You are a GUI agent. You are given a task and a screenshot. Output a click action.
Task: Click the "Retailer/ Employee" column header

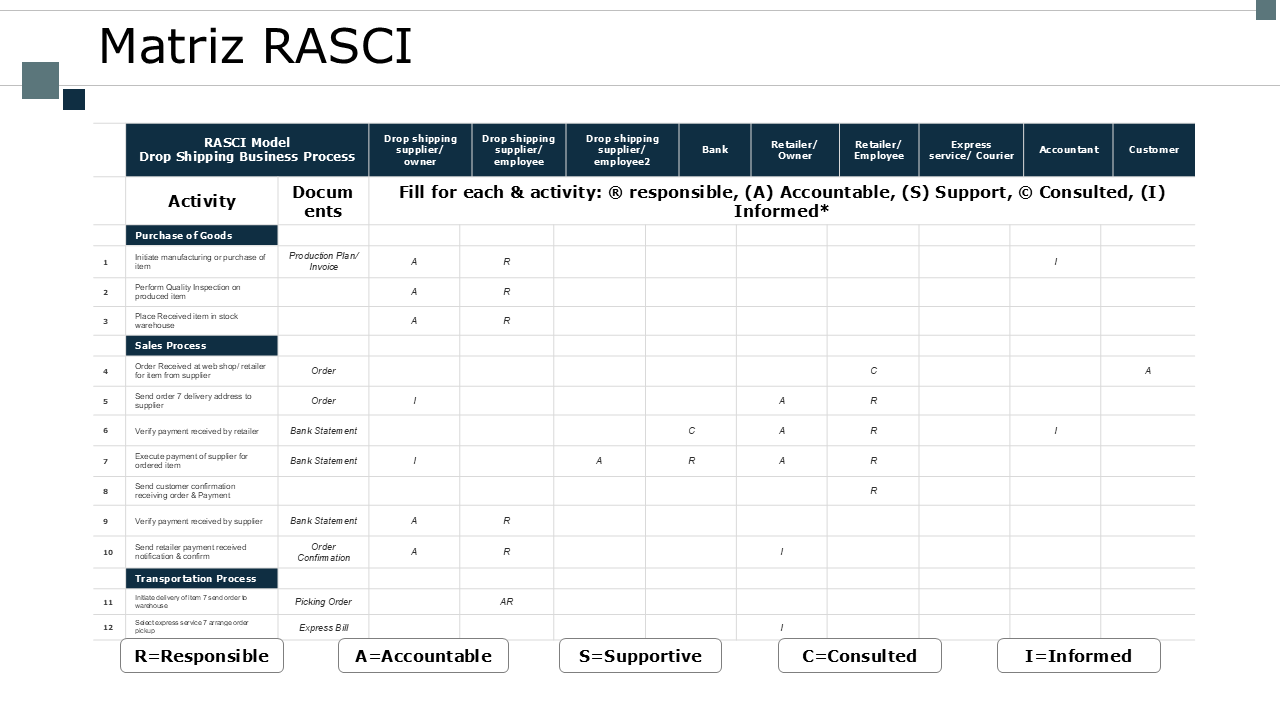pyautogui.click(x=879, y=150)
